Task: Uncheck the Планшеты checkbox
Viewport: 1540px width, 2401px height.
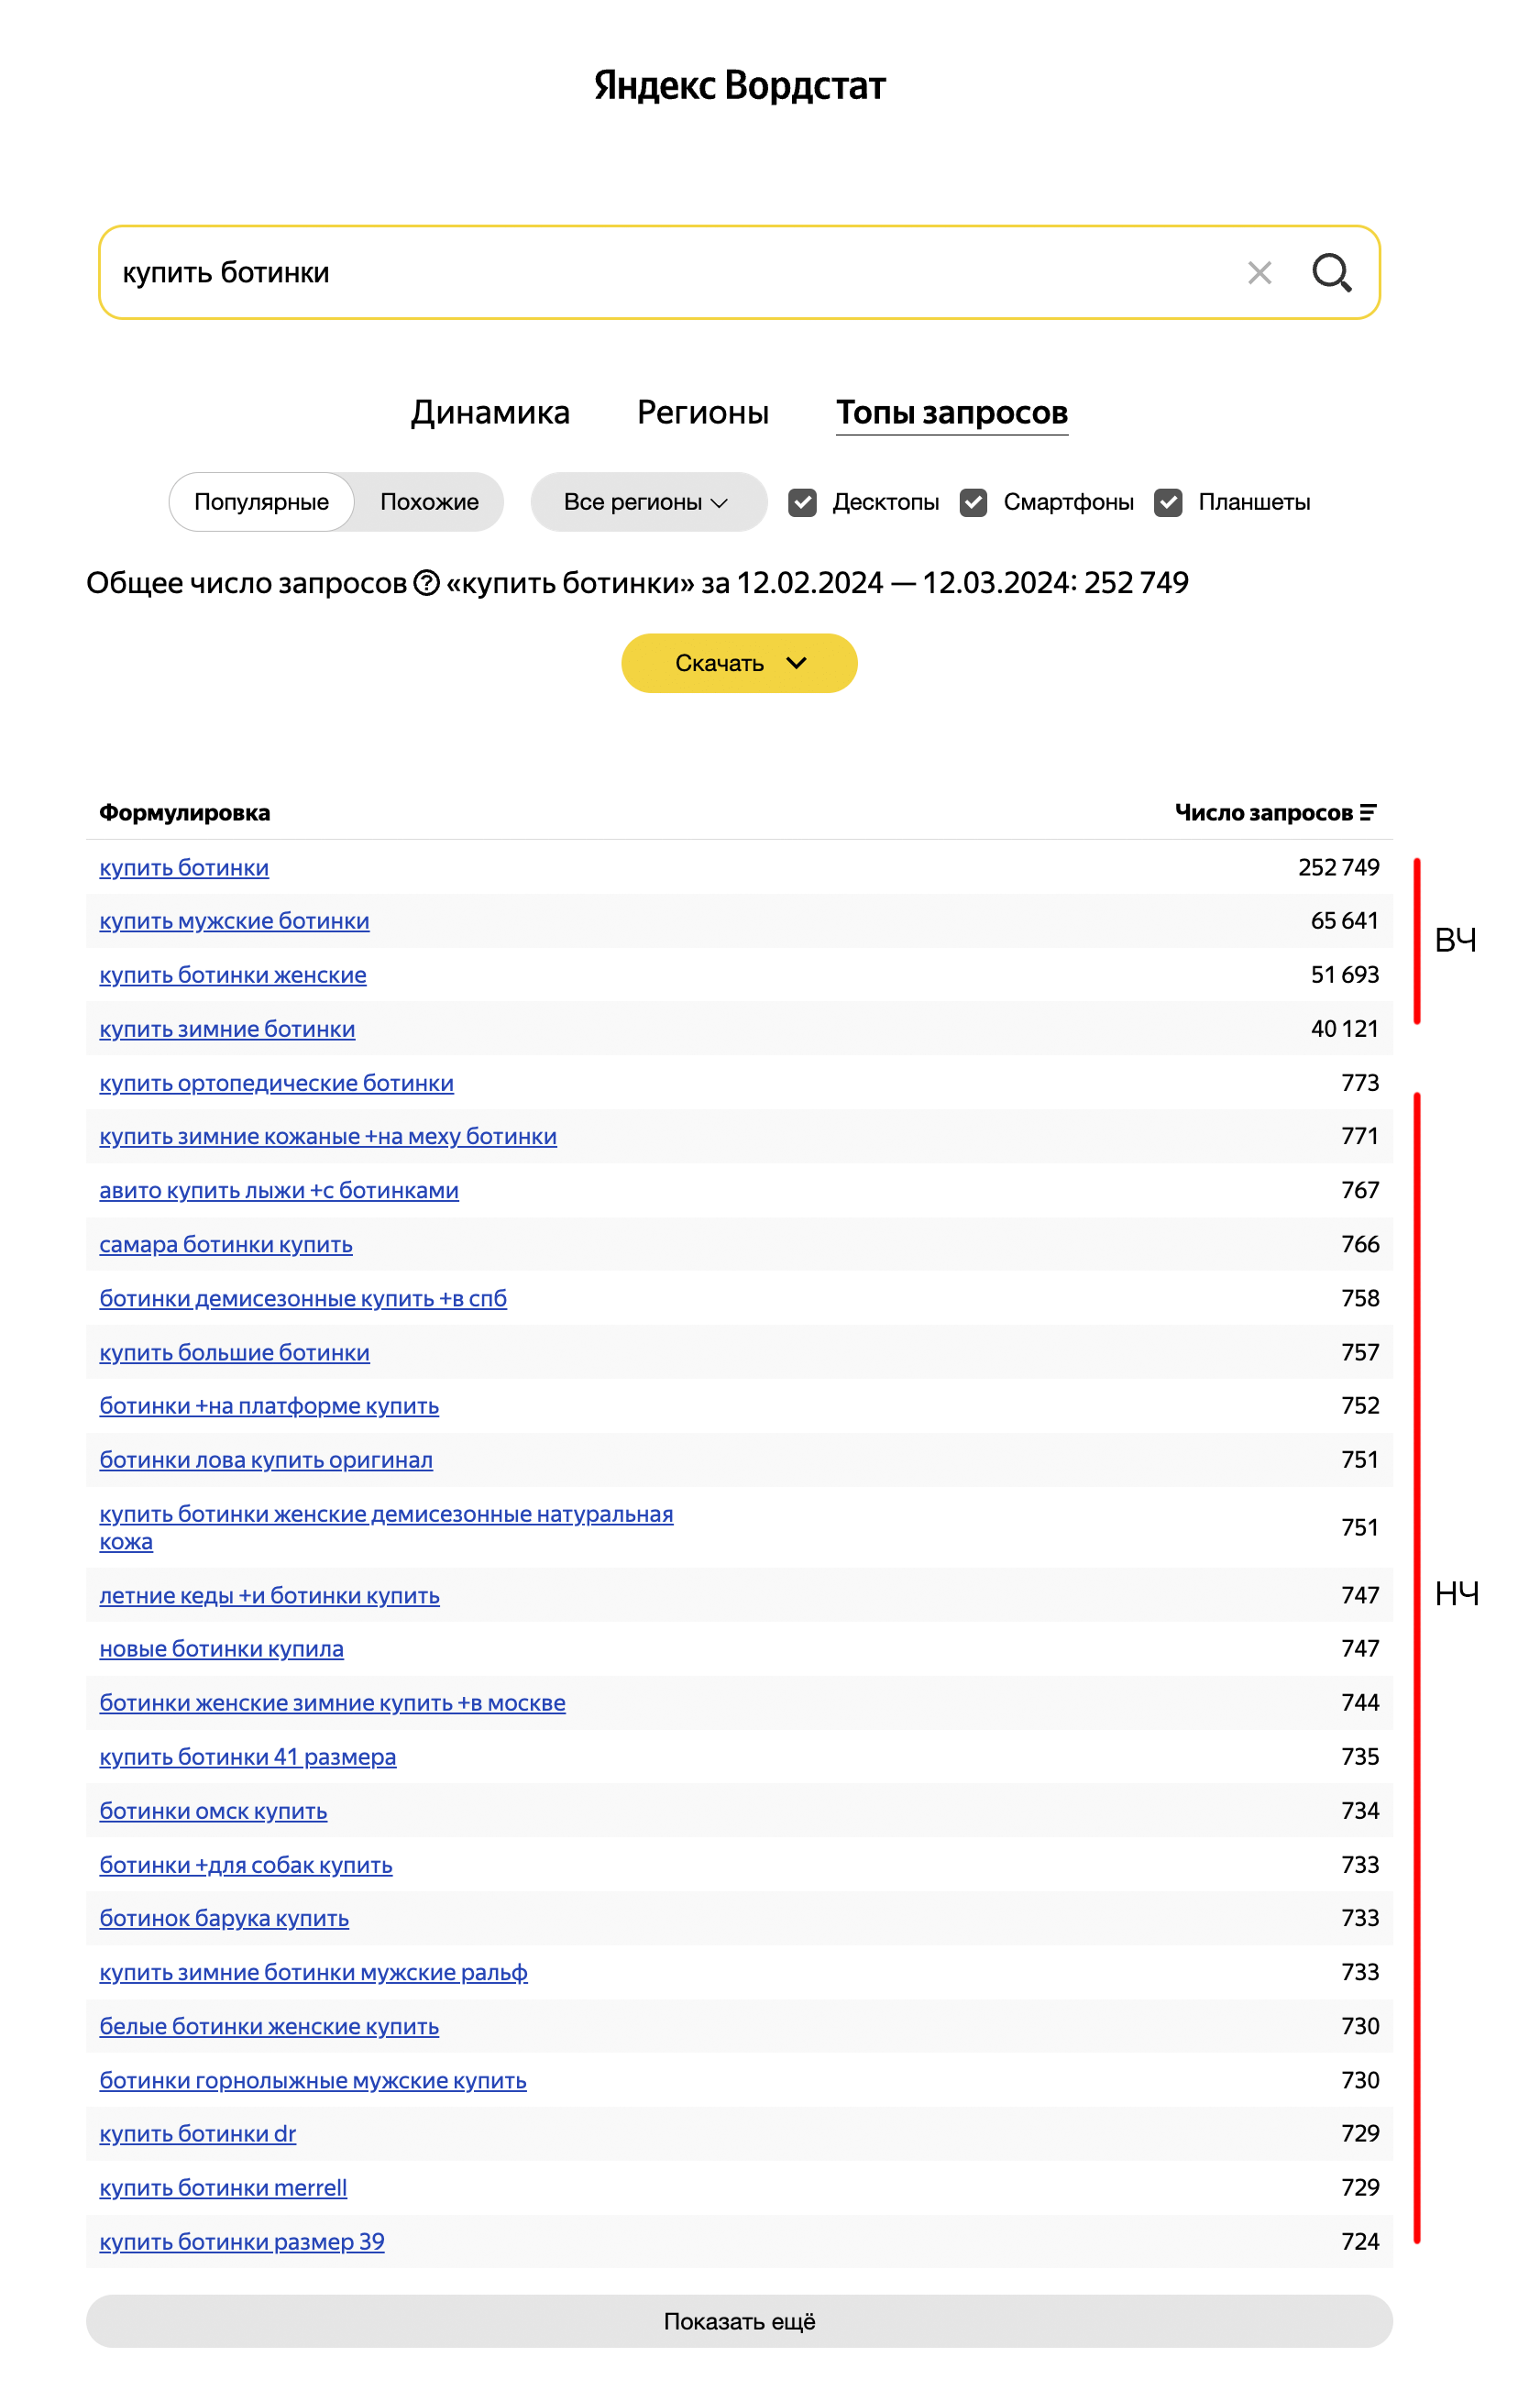Action: tap(1168, 502)
